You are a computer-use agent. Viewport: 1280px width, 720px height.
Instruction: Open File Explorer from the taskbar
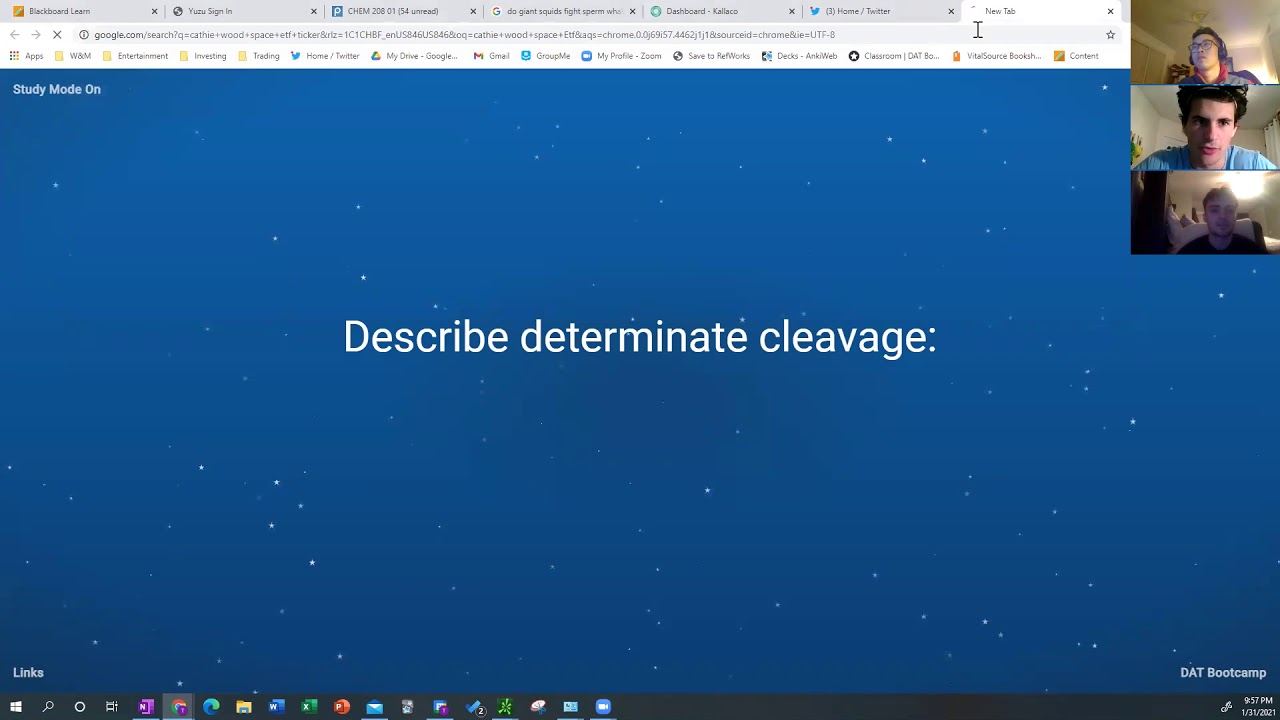click(244, 707)
